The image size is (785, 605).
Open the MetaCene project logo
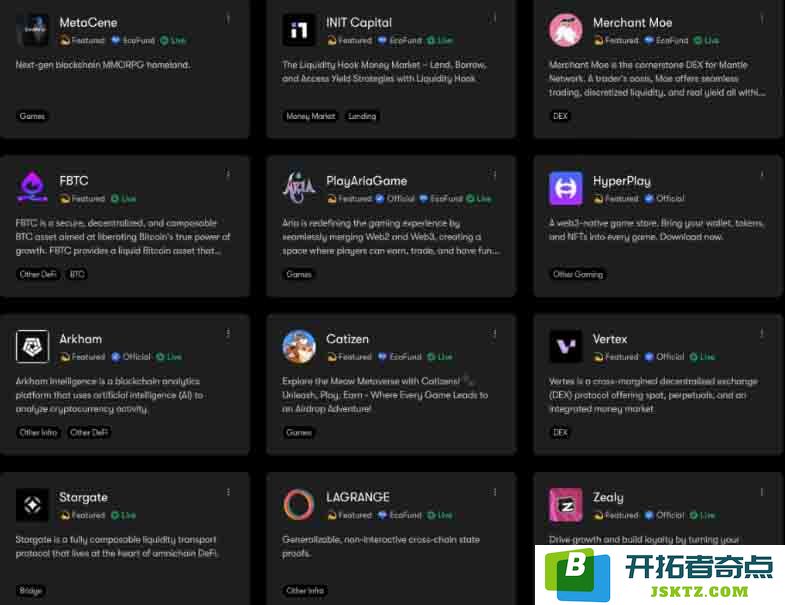pos(33,30)
